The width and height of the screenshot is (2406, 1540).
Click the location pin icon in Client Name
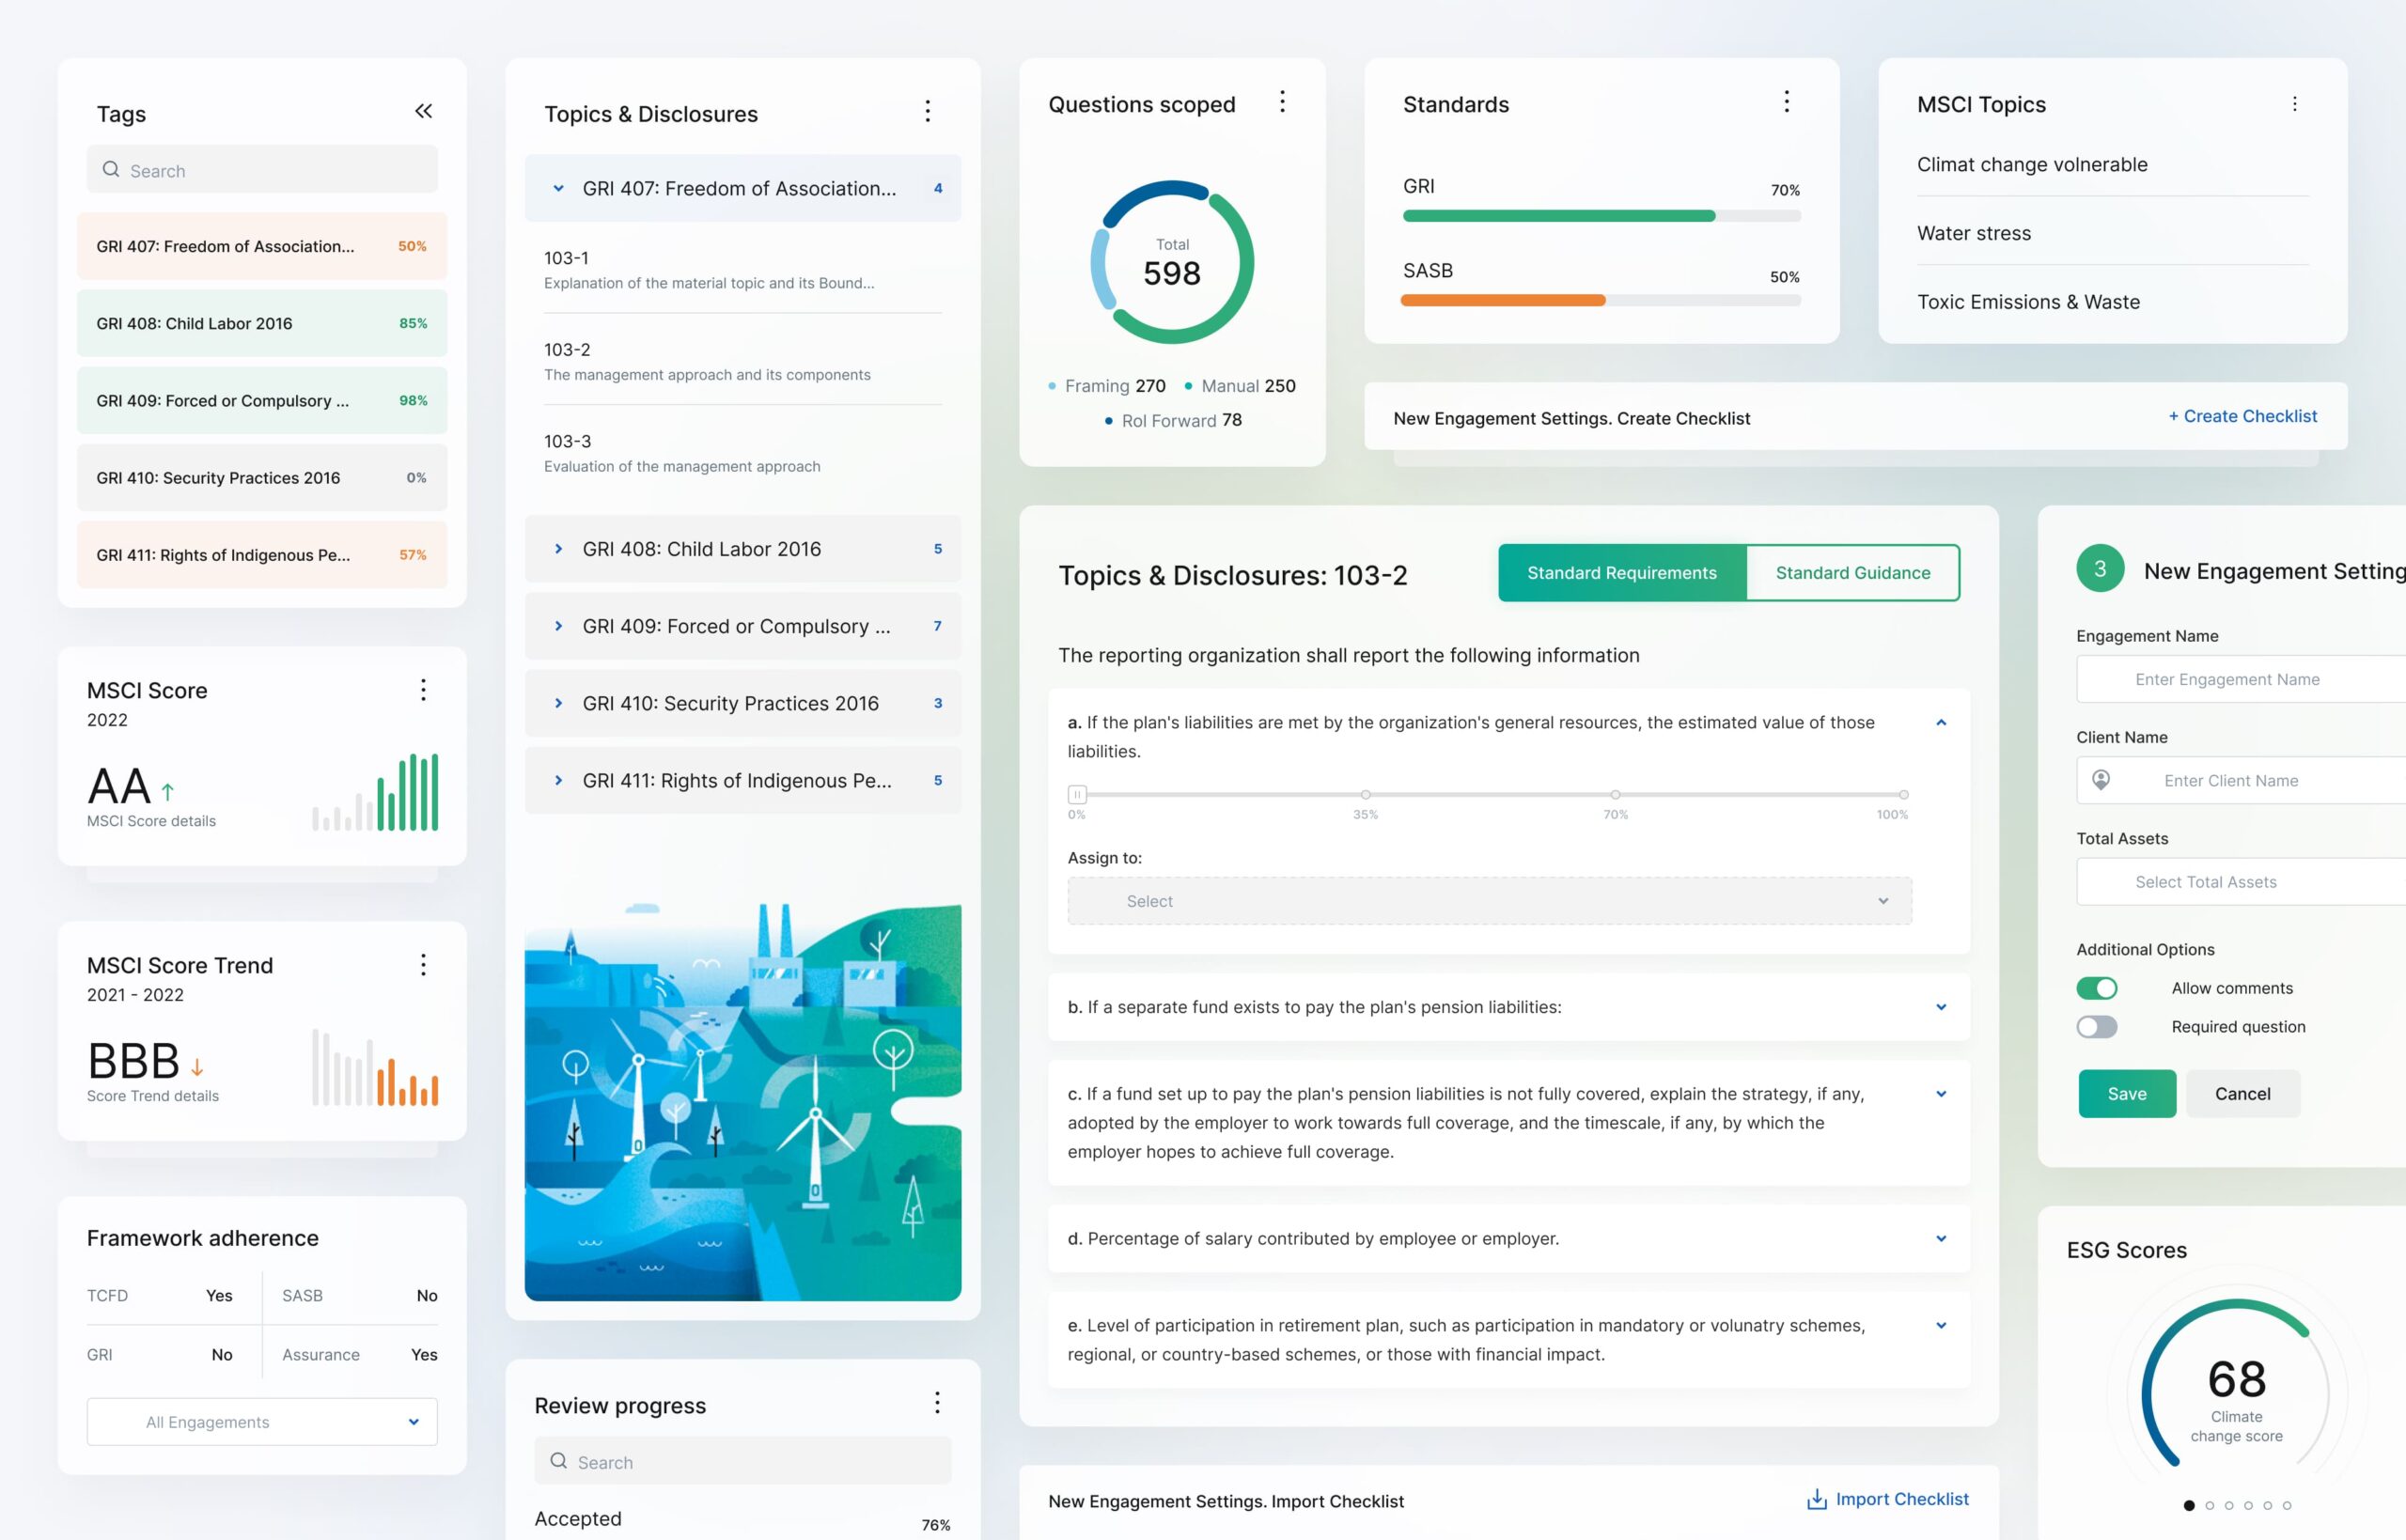pos(2101,779)
